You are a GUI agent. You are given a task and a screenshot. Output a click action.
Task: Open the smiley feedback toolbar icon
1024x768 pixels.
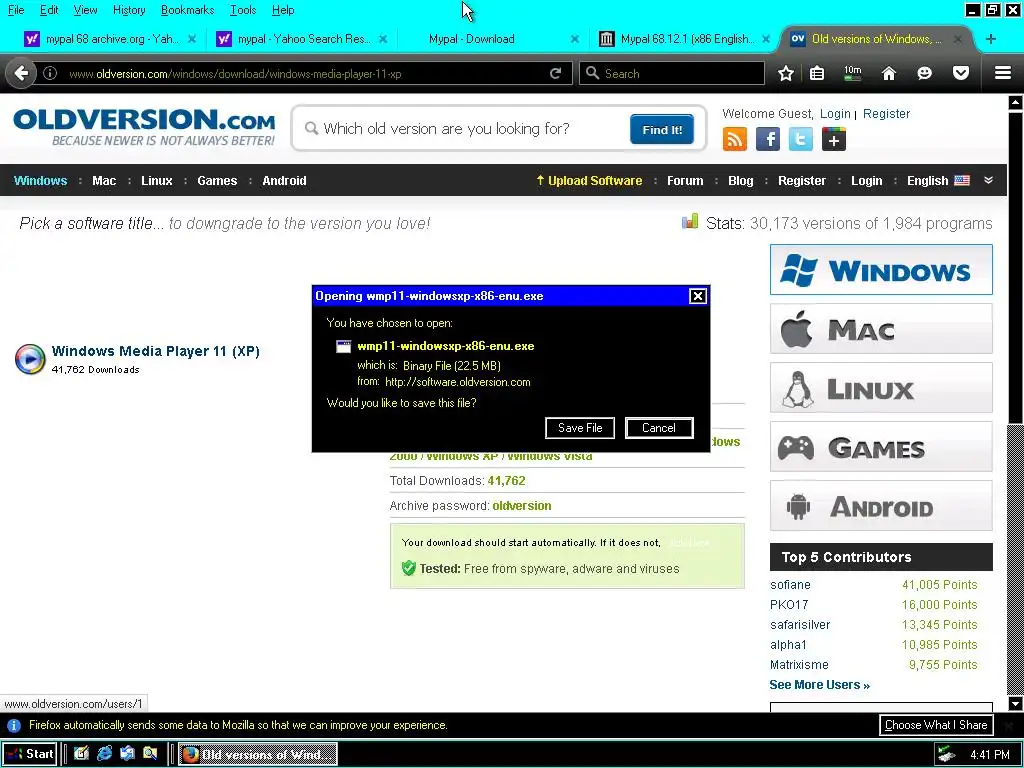(x=924, y=73)
